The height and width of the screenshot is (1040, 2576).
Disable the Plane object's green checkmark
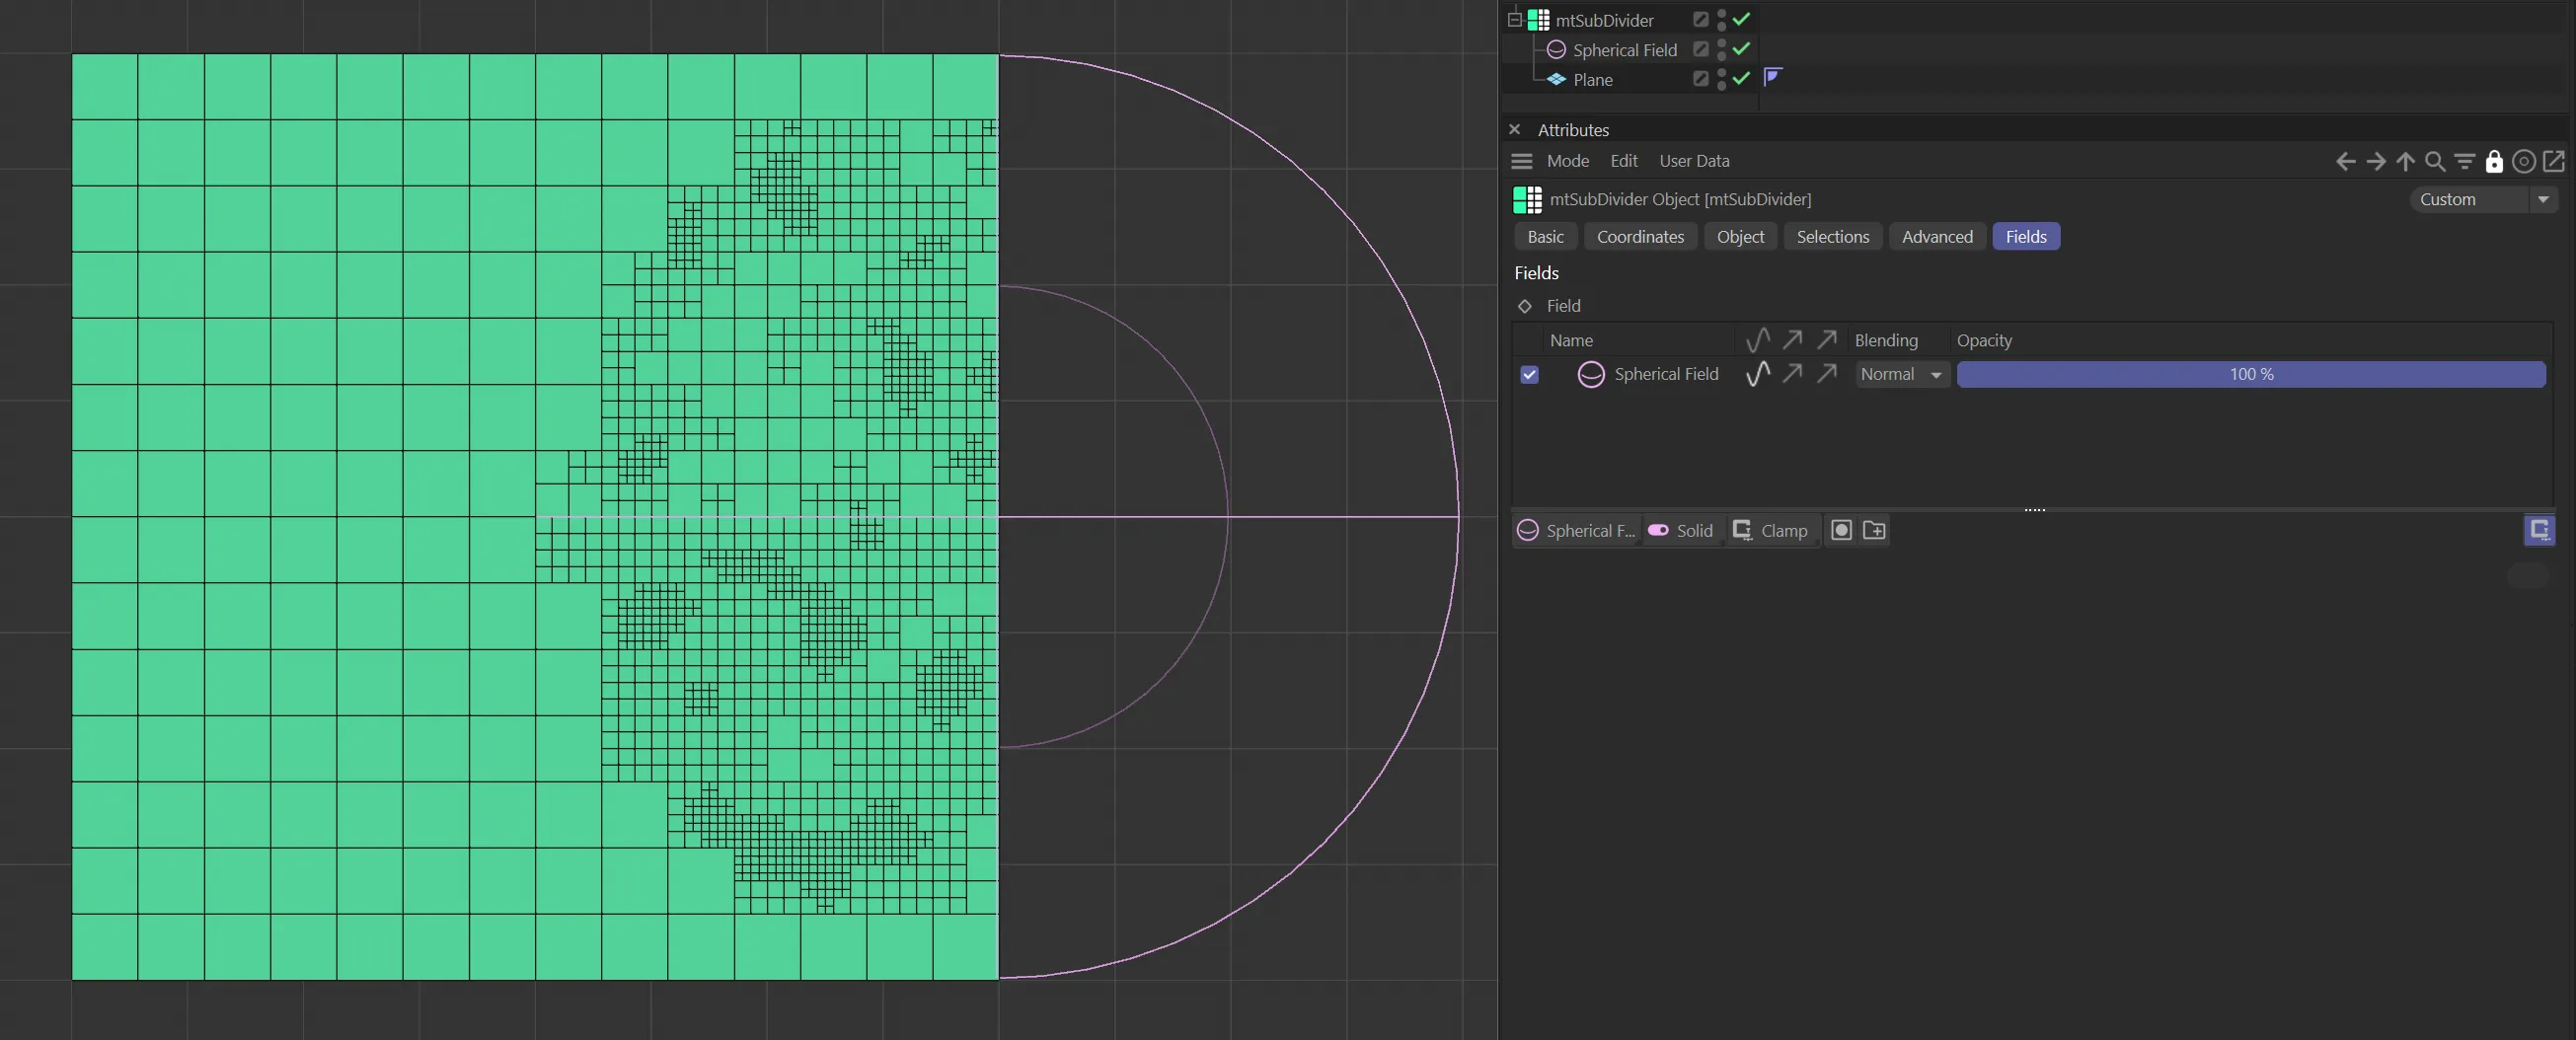tap(1741, 78)
